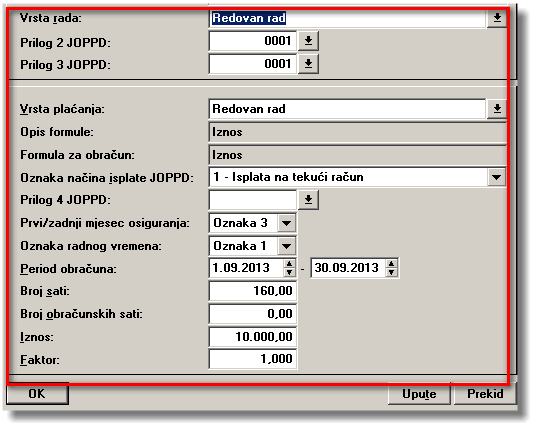Select the empty Prilog 4 JOPPD field
The width and height of the screenshot is (538, 430).
(x=253, y=200)
